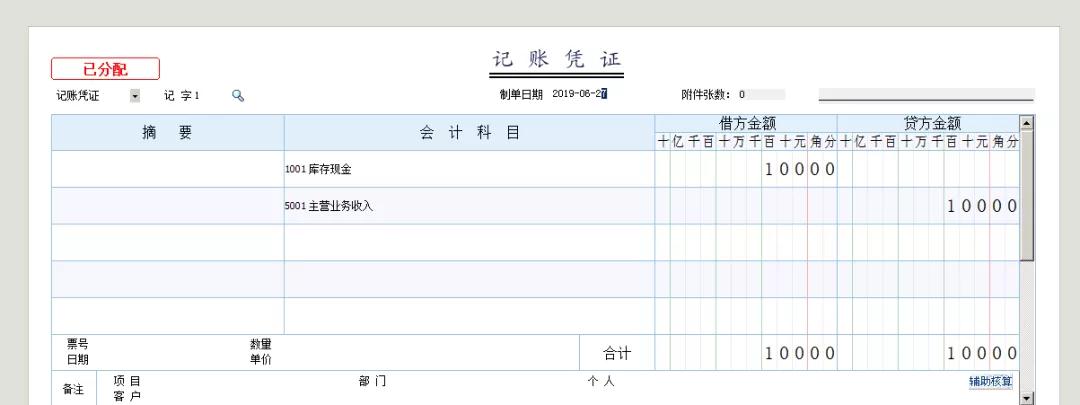
Task: Open the 记账凭证 voucher type dropdown
Action: tap(135, 96)
